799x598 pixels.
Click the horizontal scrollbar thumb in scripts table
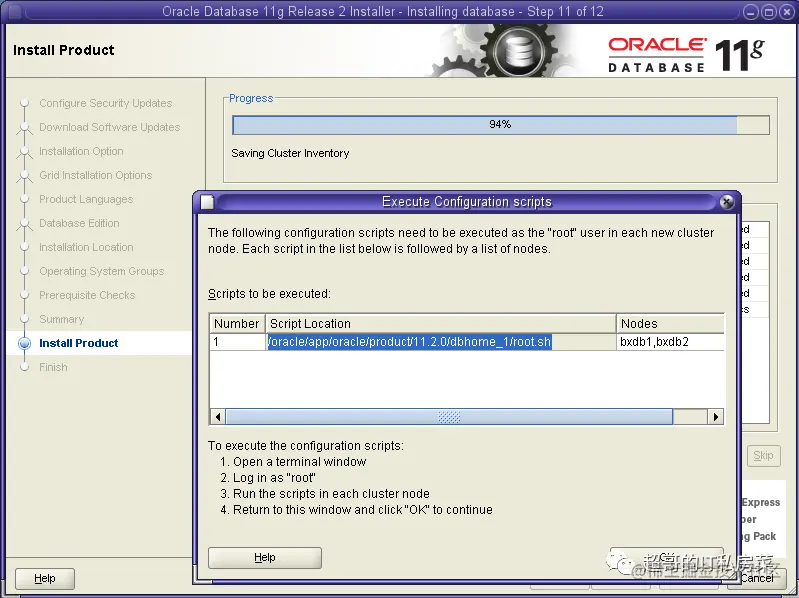pos(449,417)
